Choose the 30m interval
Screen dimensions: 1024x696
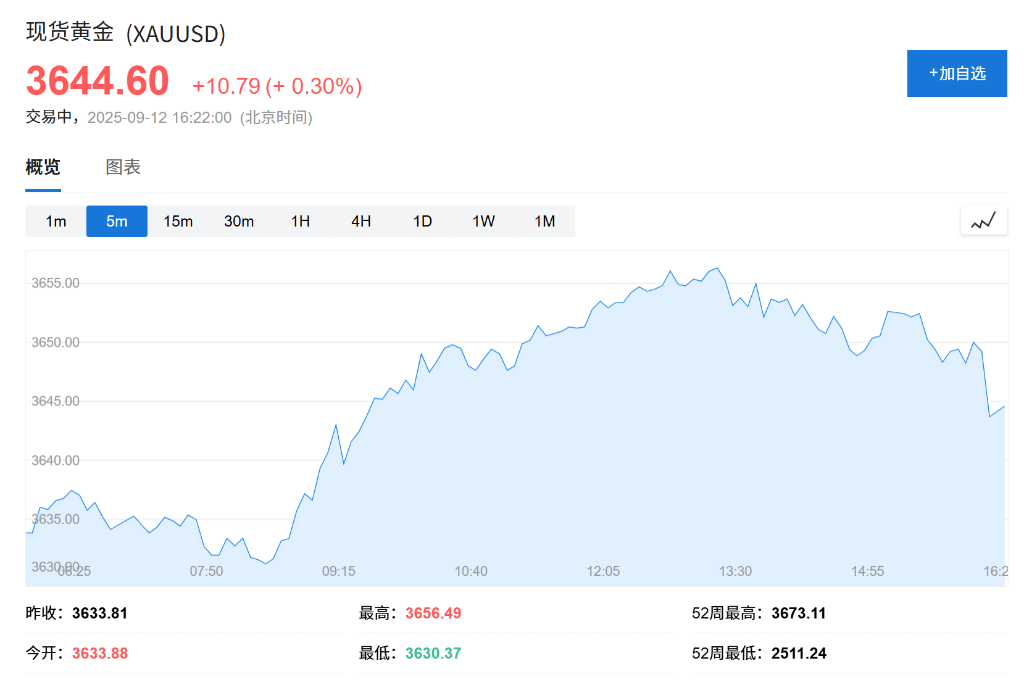tap(239, 221)
